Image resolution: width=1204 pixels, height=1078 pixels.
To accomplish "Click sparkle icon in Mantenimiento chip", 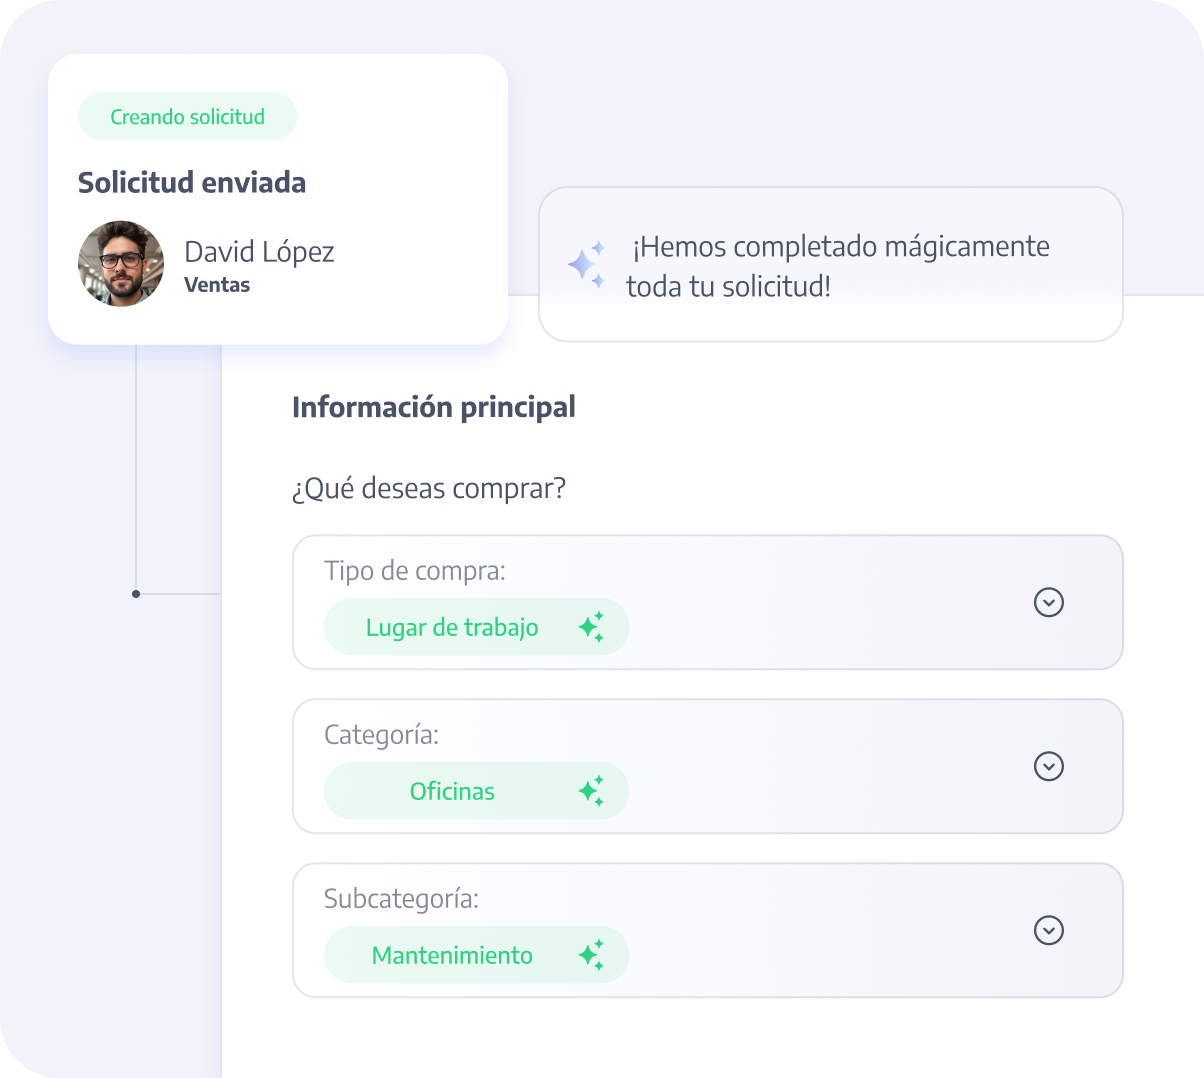I will [x=591, y=955].
